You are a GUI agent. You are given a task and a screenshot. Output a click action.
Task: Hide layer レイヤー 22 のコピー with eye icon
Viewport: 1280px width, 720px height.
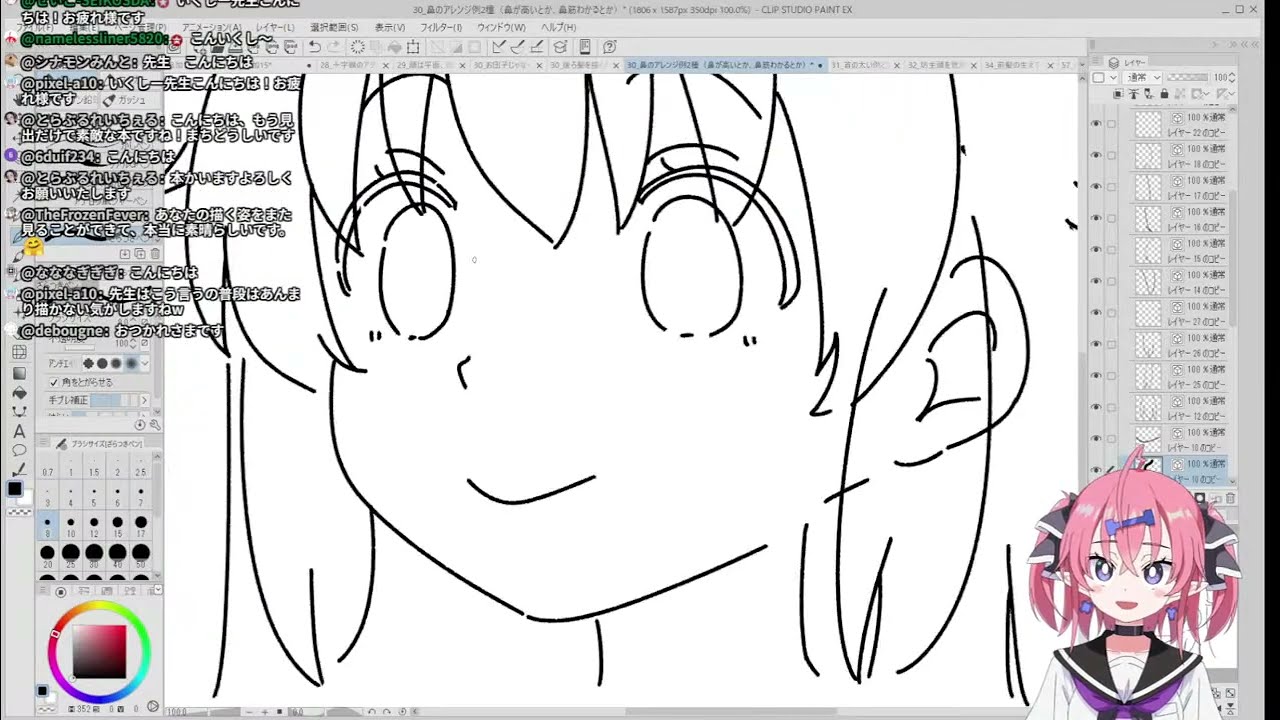pos(1096,123)
